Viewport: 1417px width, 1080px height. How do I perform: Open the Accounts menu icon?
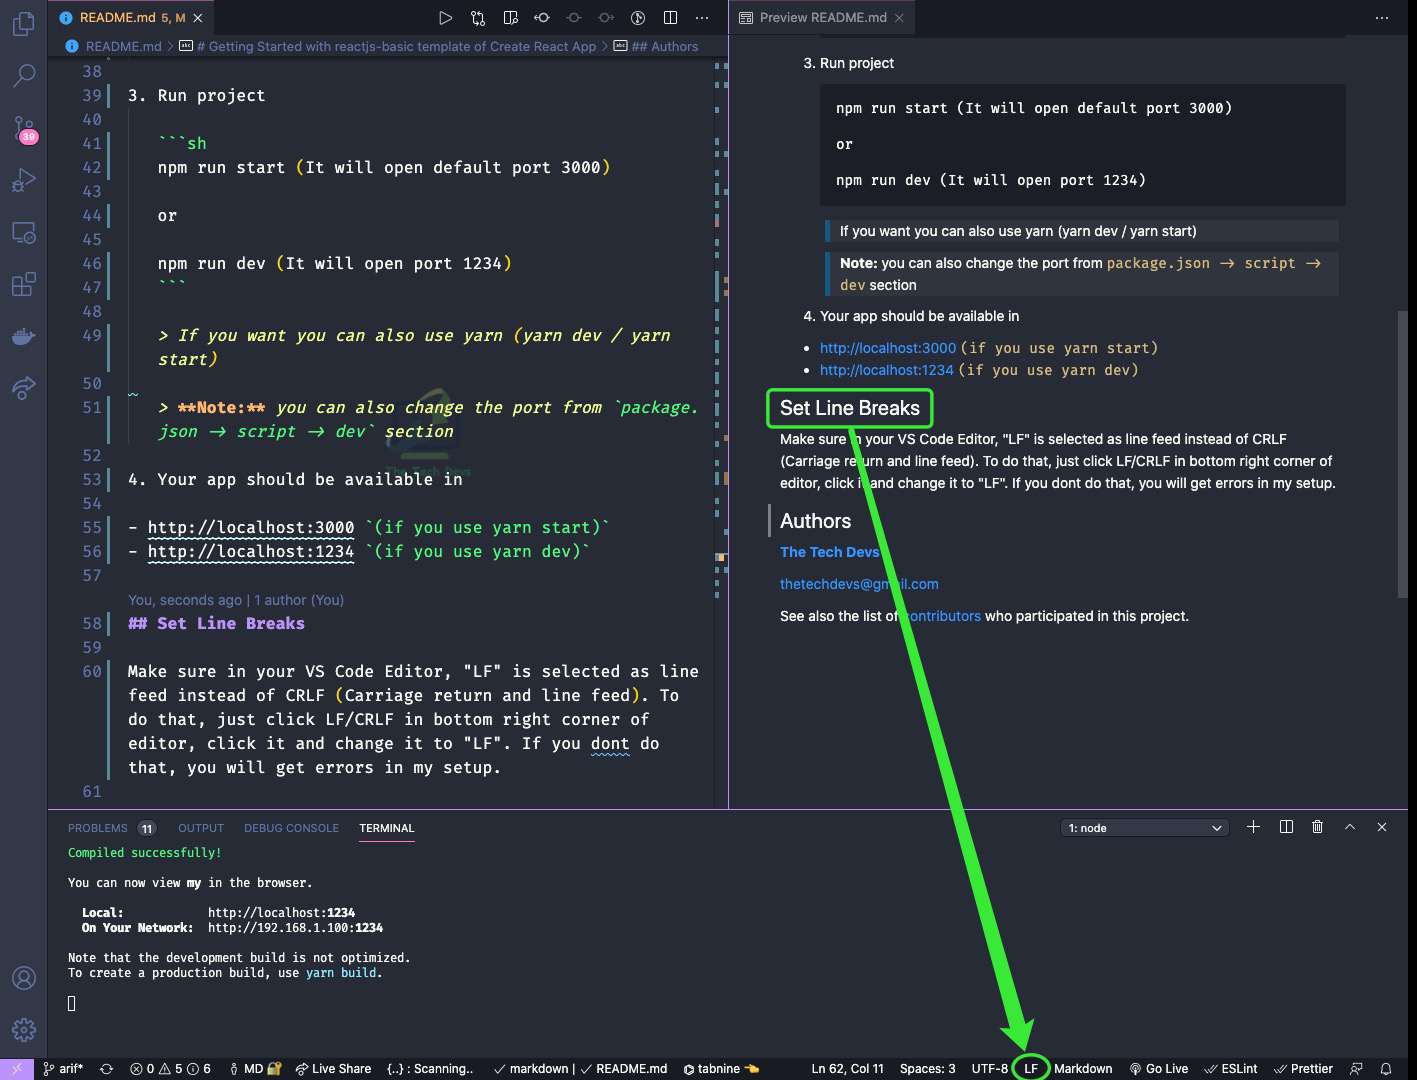click(23, 978)
